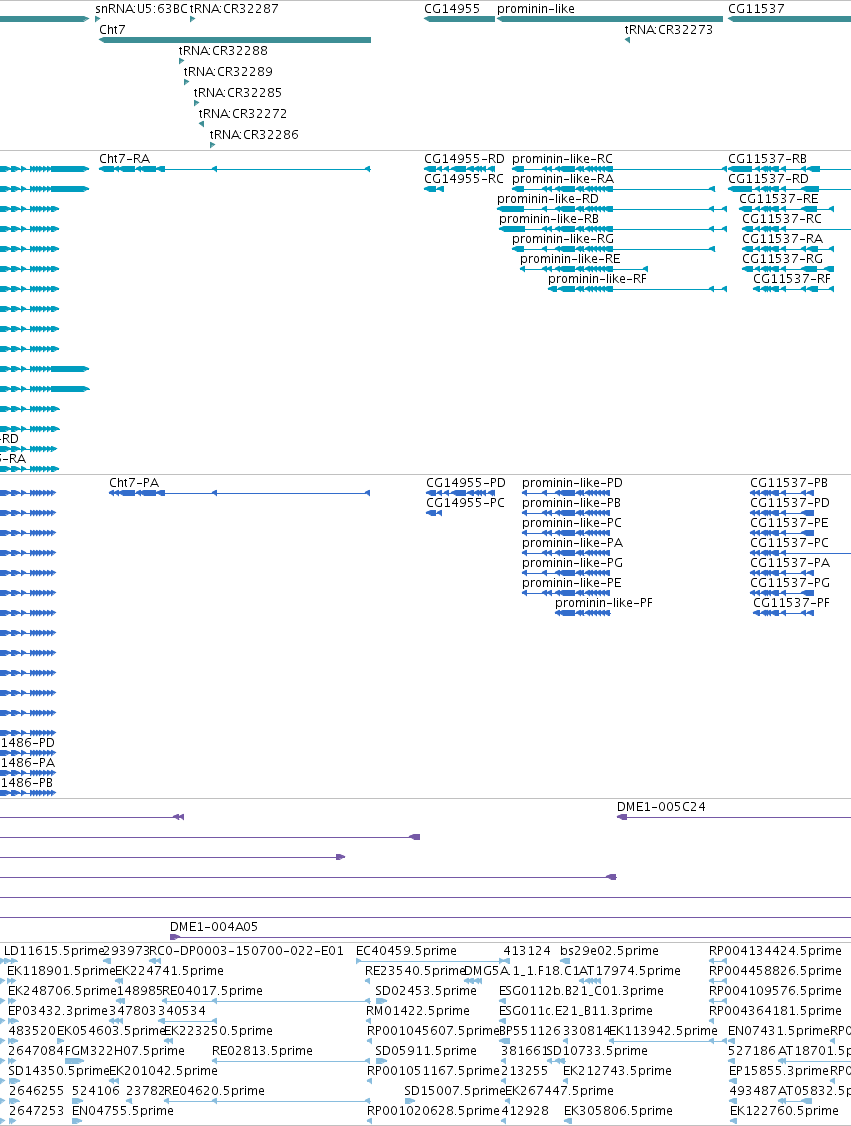The height and width of the screenshot is (1126, 851).
Task: Click EST EK224741.5prime
Action: point(169,971)
